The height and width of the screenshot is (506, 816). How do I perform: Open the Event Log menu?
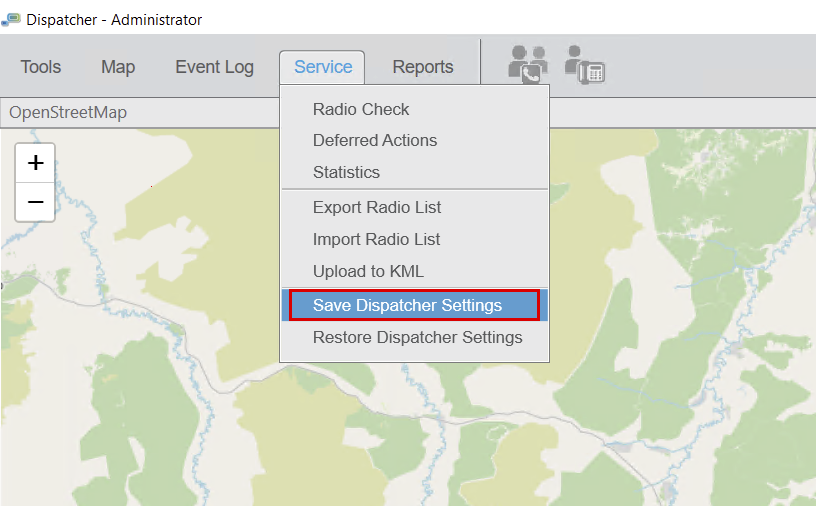point(214,67)
